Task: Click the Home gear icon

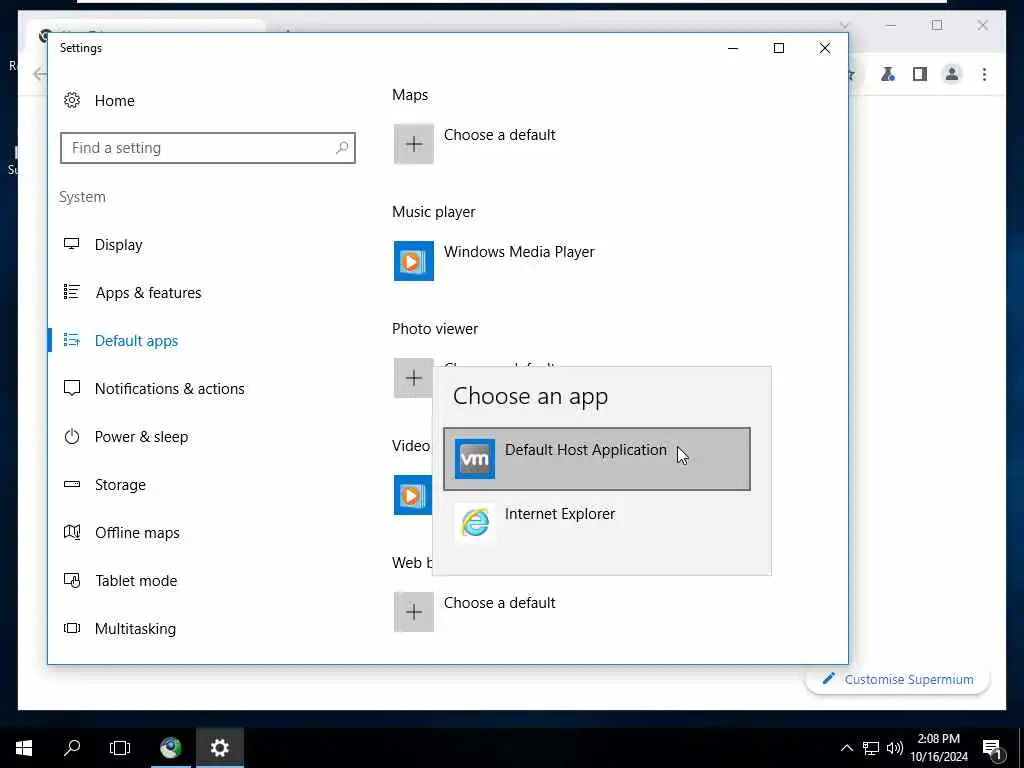Action: [x=72, y=100]
